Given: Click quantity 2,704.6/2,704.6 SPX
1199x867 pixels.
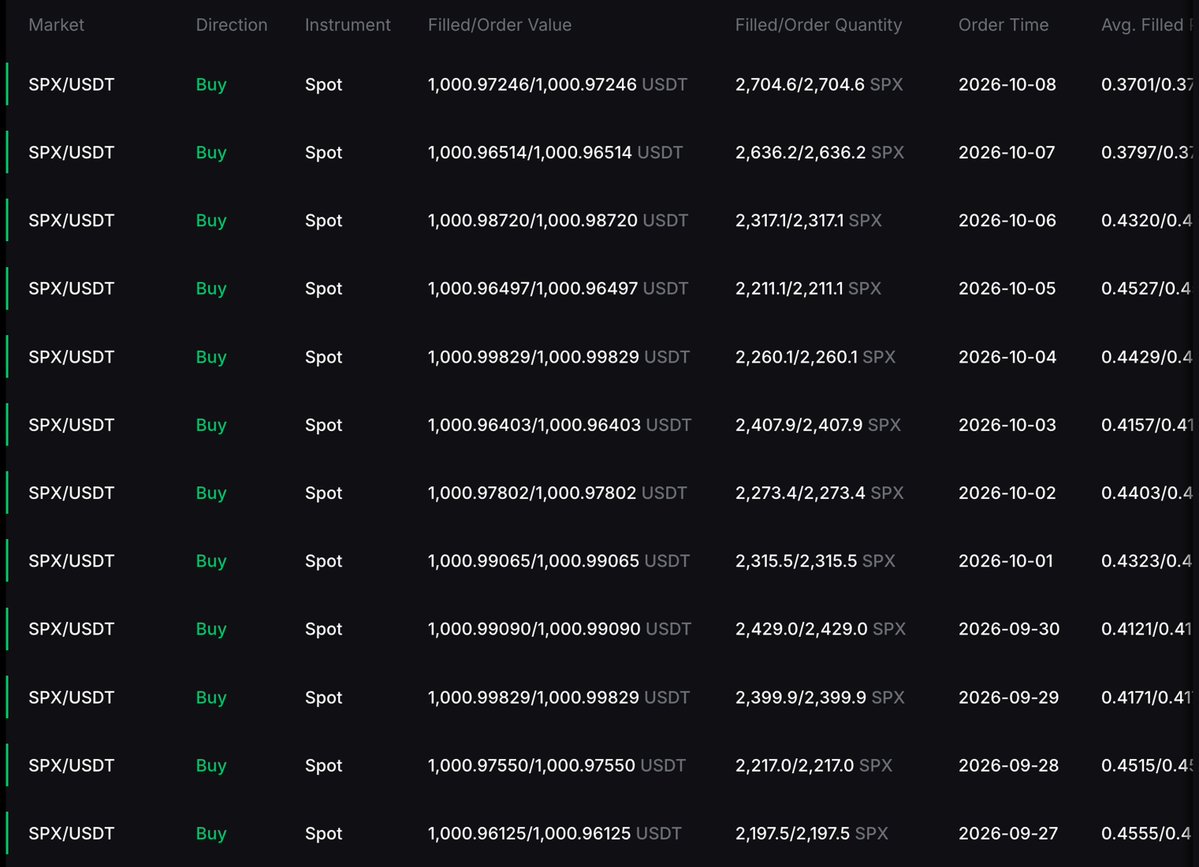Looking at the screenshot, I should [x=819, y=85].
